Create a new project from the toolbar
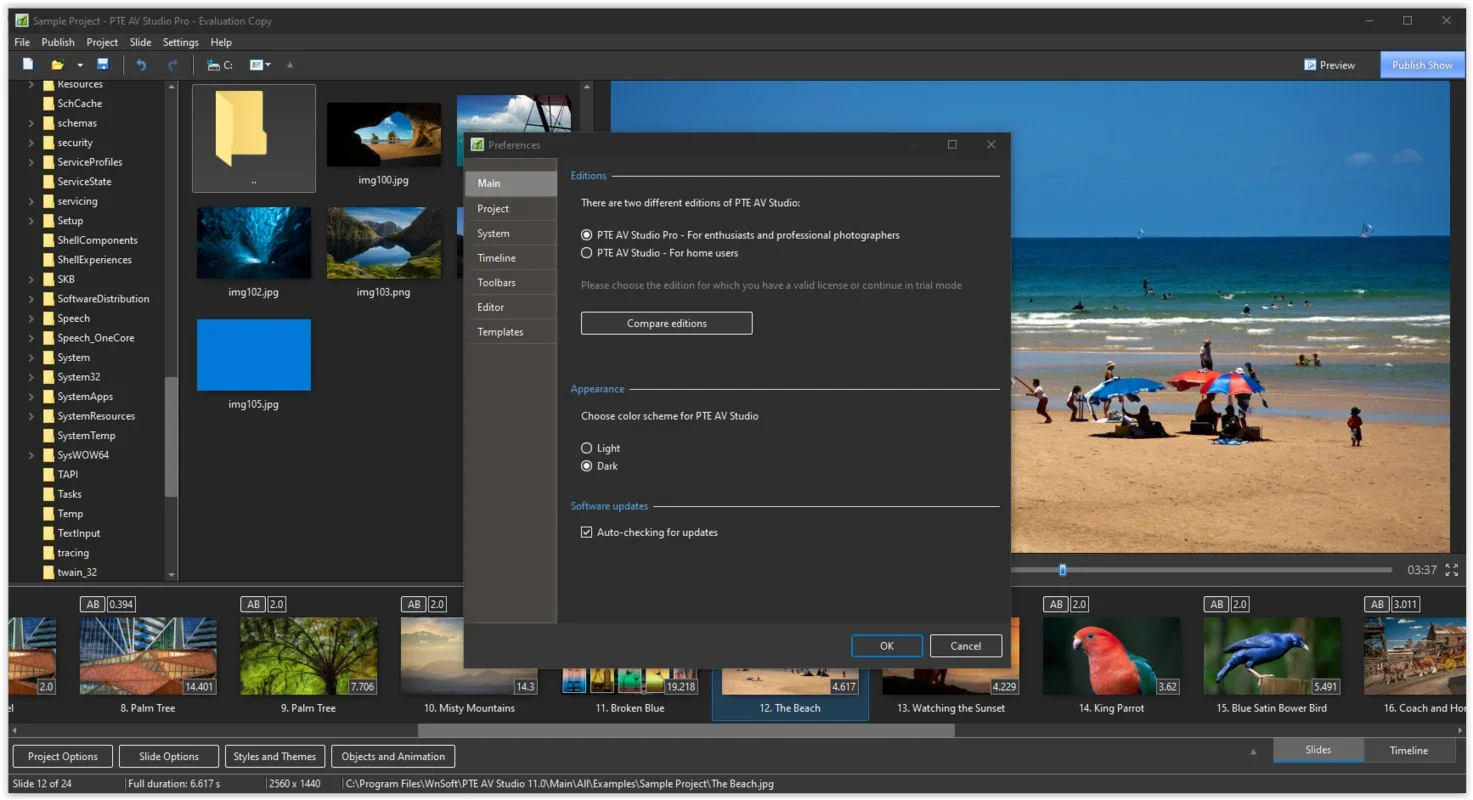The width and height of the screenshot is (1473, 800). pos(28,64)
